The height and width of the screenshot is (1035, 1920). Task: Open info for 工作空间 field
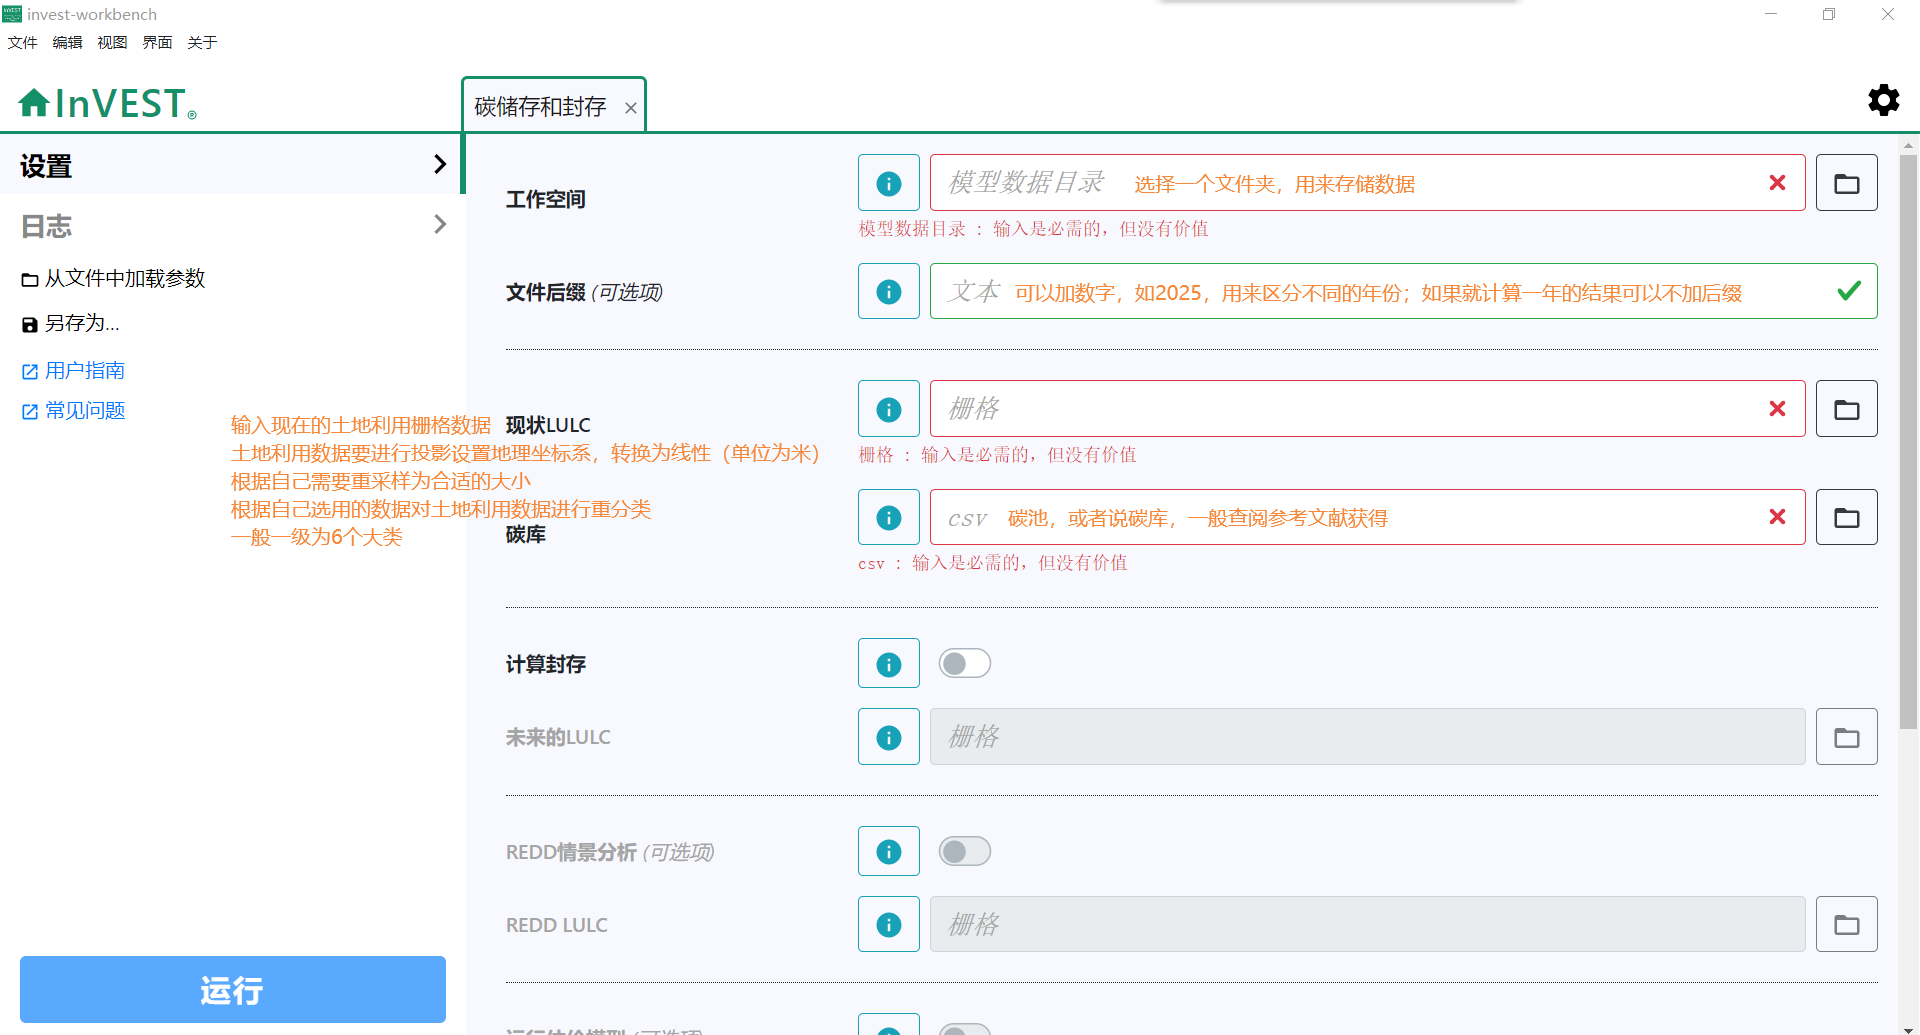(888, 183)
